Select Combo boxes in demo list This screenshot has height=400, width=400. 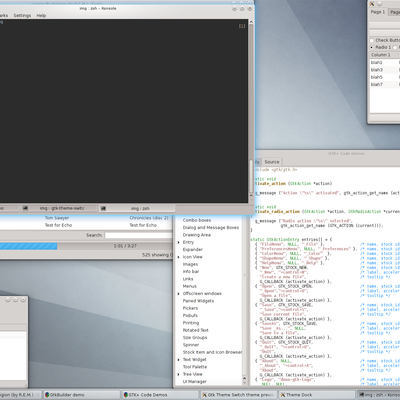click(197, 220)
